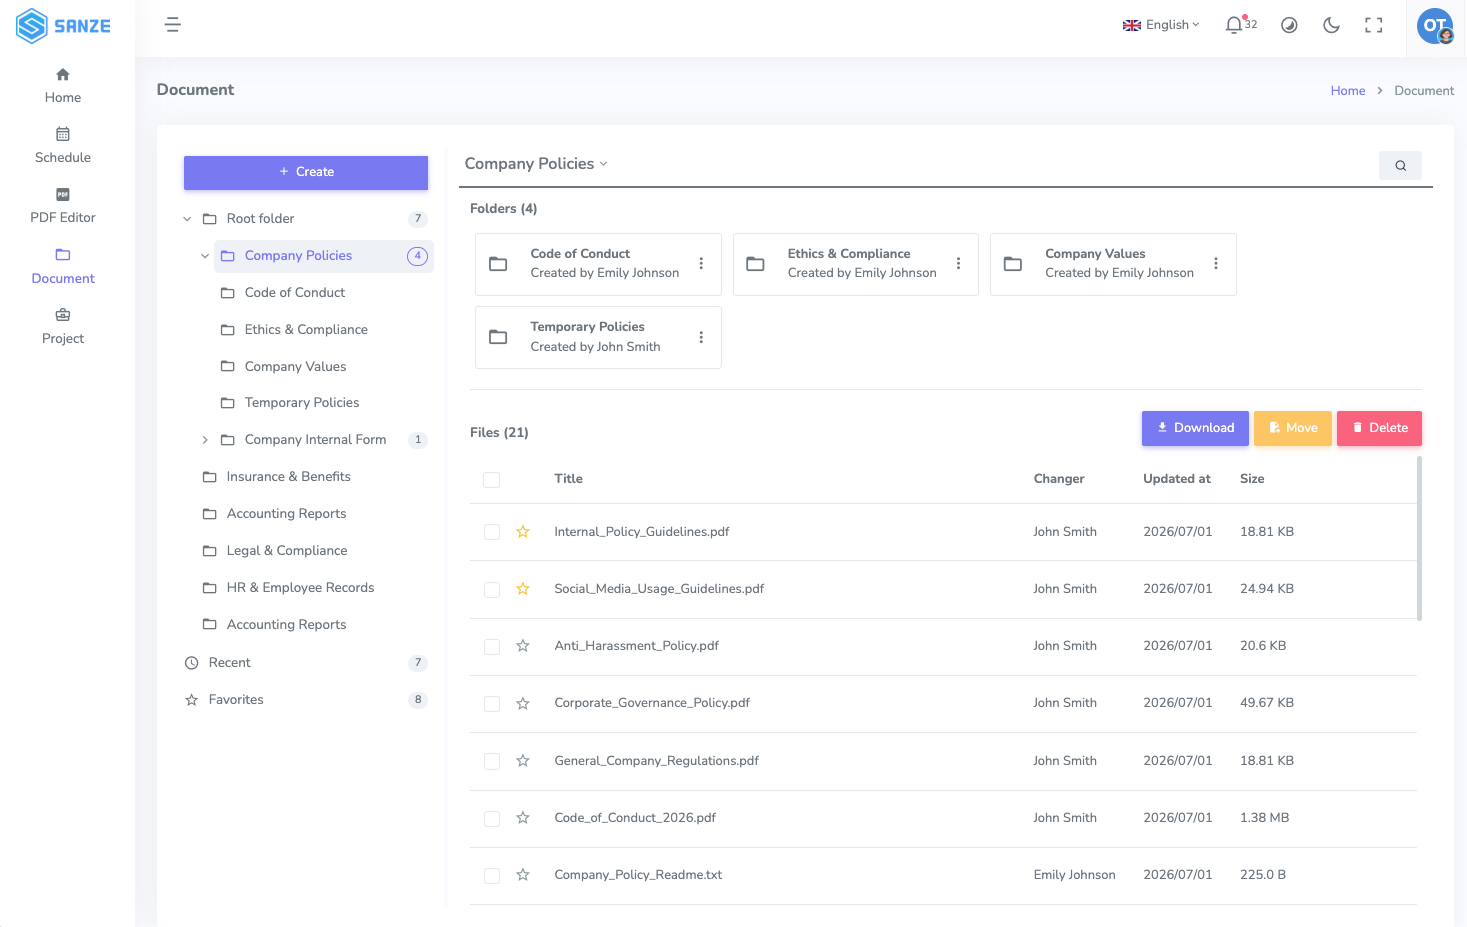Open PDF Editor in sidebar
The width and height of the screenshot is (1467, 927).
tap(63, 206)
